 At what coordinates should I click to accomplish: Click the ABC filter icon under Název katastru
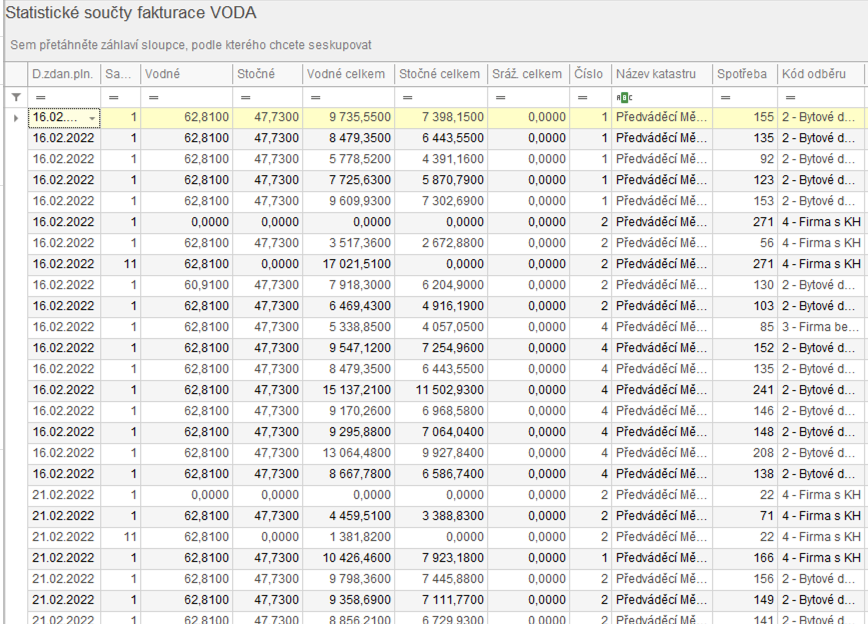[x=624, y=97]
